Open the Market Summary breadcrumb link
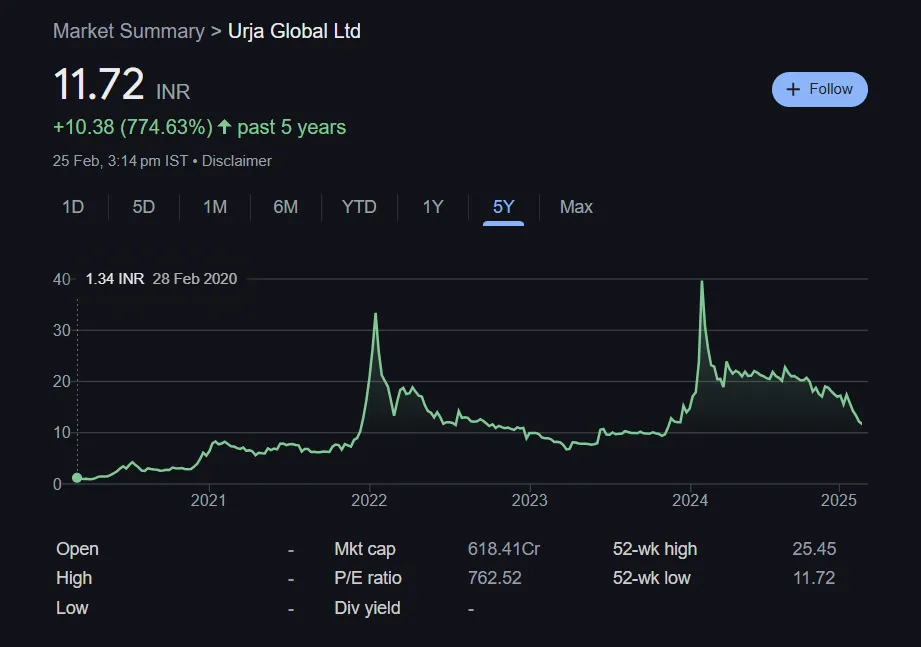Screen dimensions: 921x647 [129, 31]
